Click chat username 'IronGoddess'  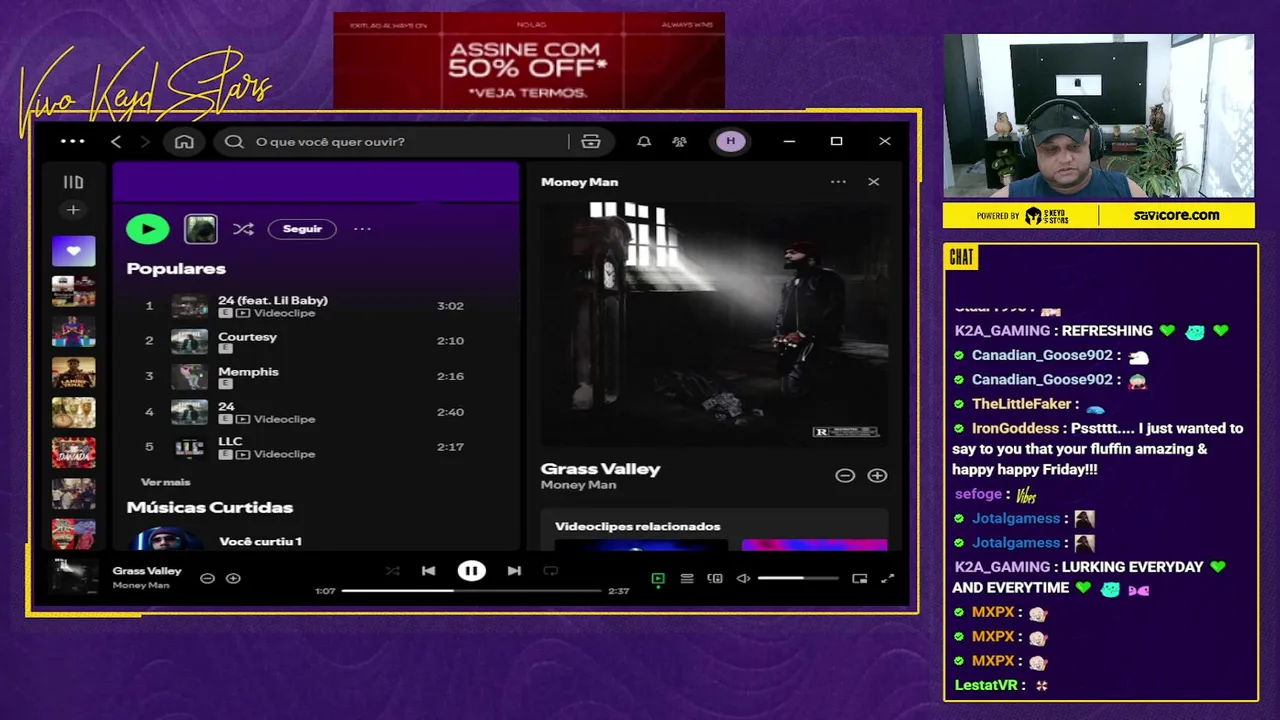[x=1015, y=428]
